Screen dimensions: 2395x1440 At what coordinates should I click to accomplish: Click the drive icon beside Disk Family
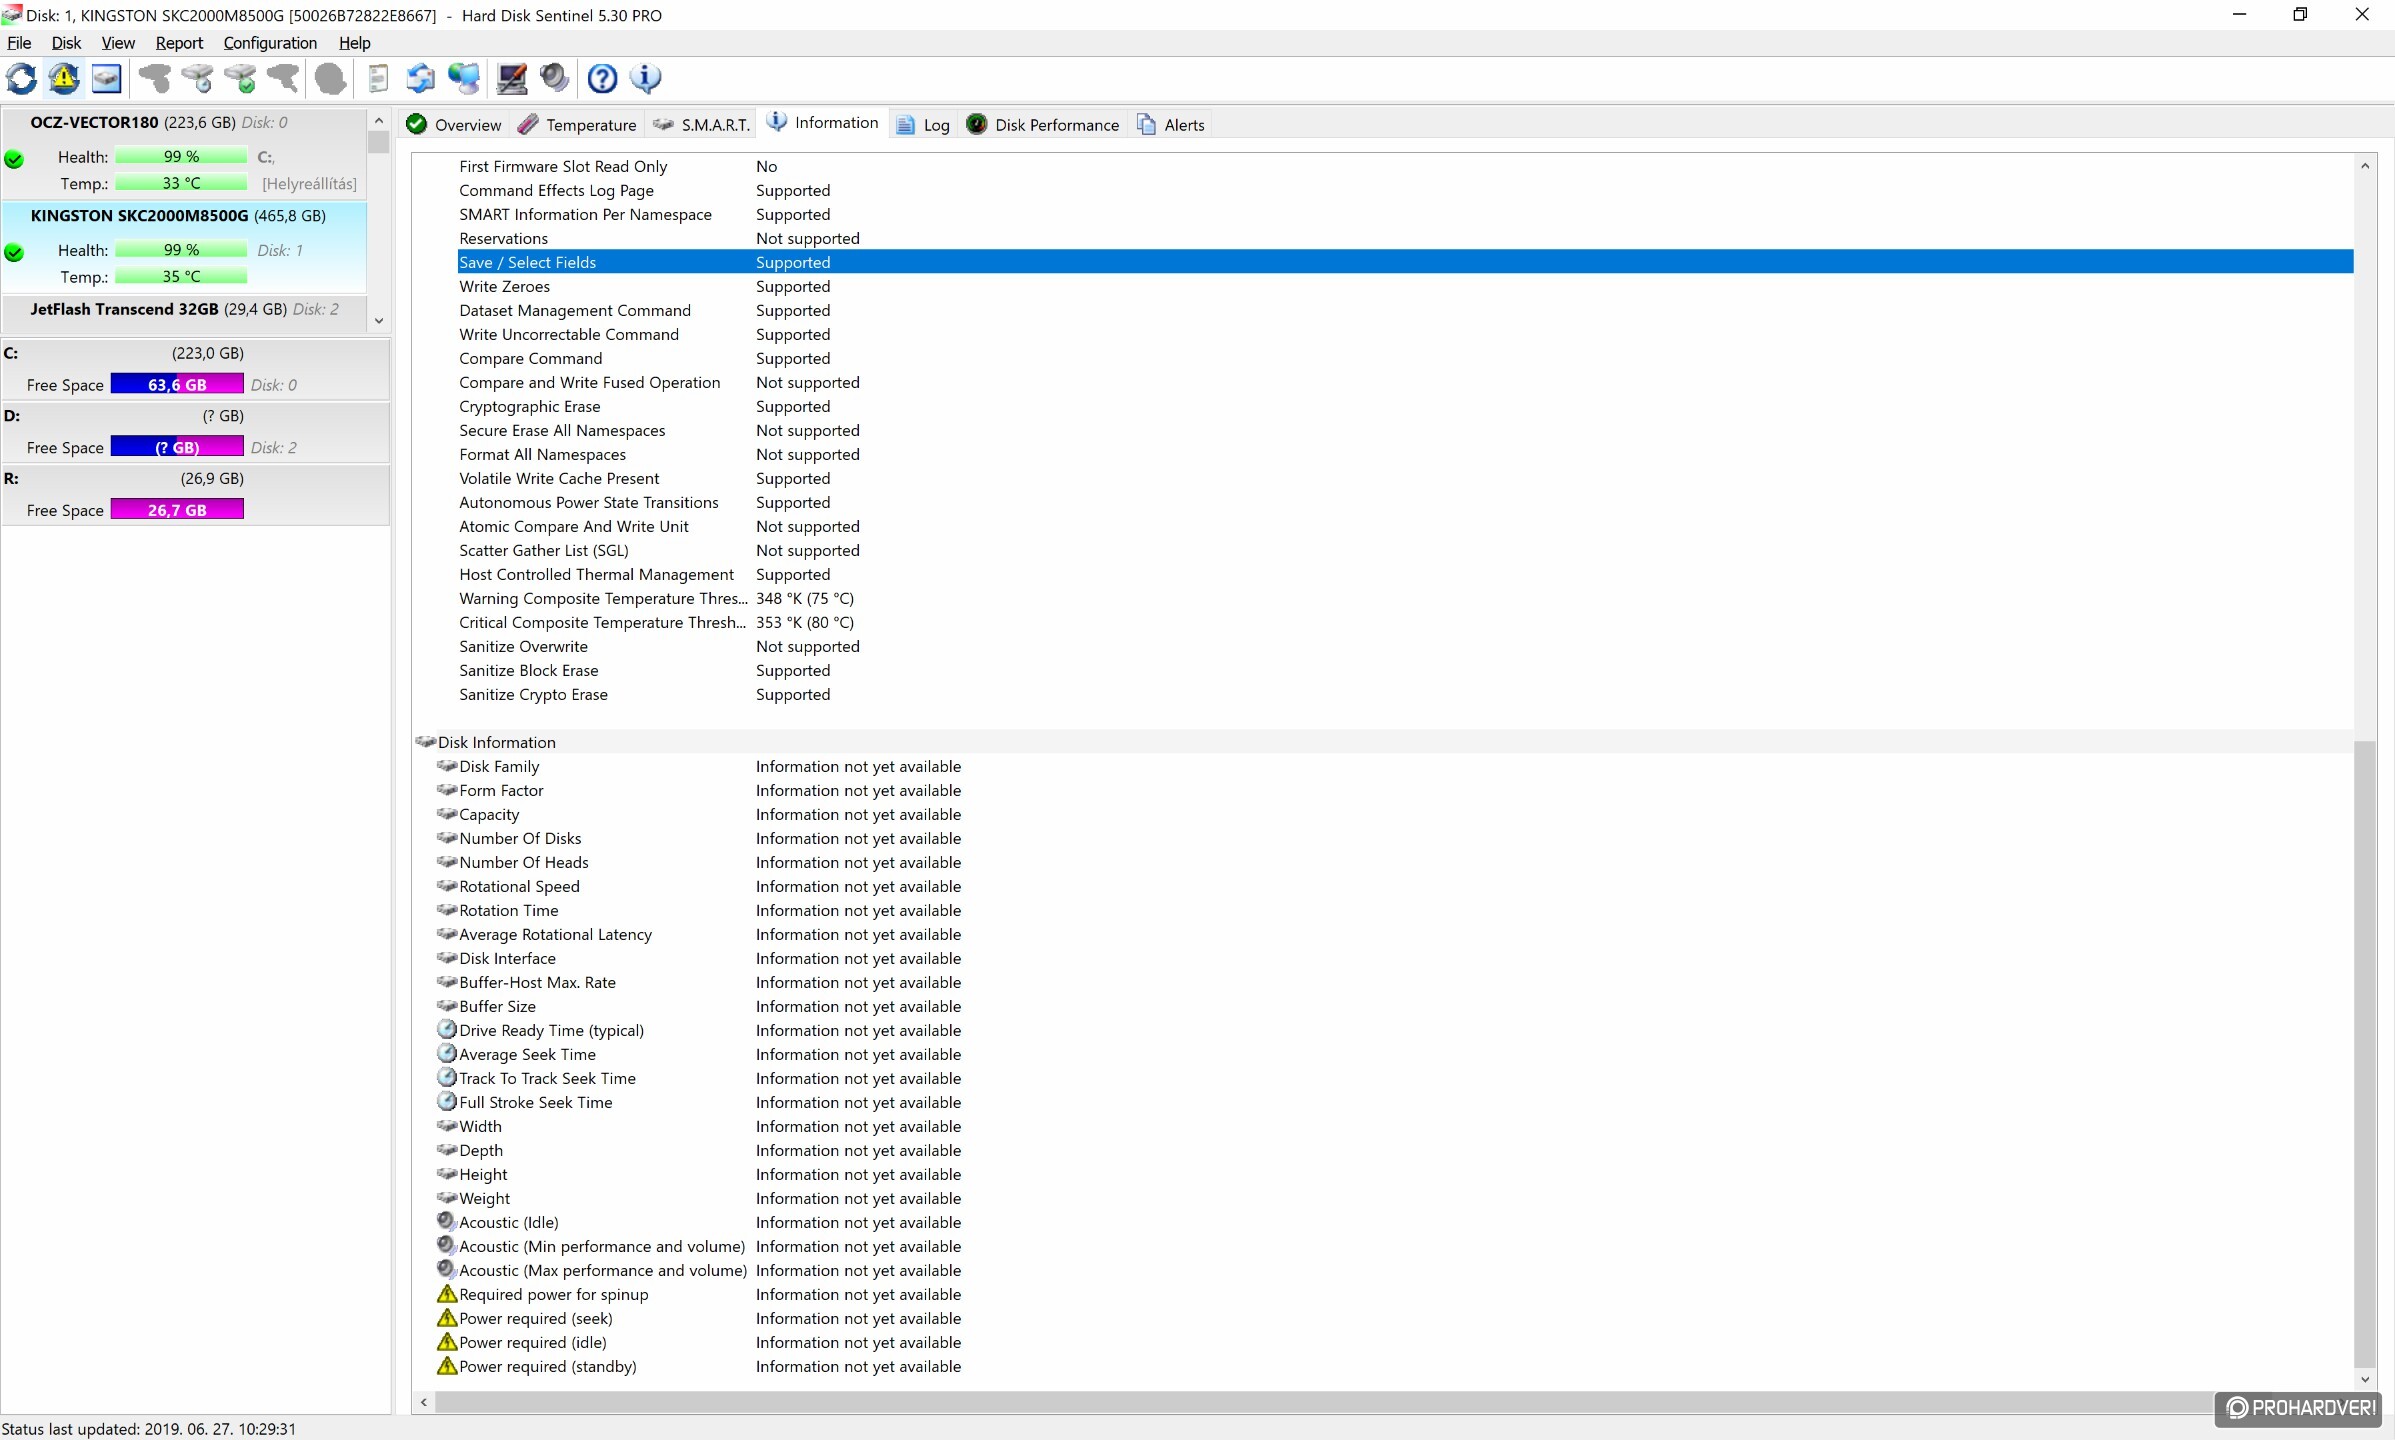pyautogui.click(x=447, y=766)
